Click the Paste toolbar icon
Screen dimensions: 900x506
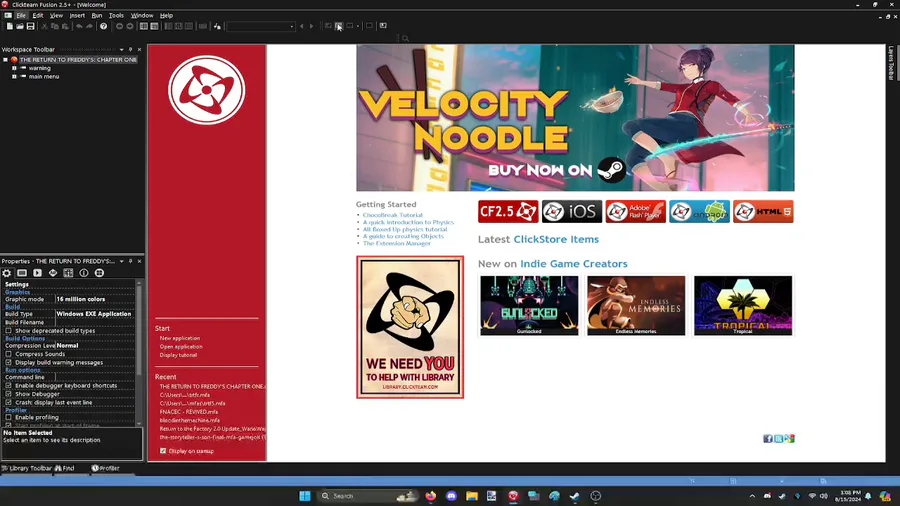pyautogui.click(x=65, y=26)
